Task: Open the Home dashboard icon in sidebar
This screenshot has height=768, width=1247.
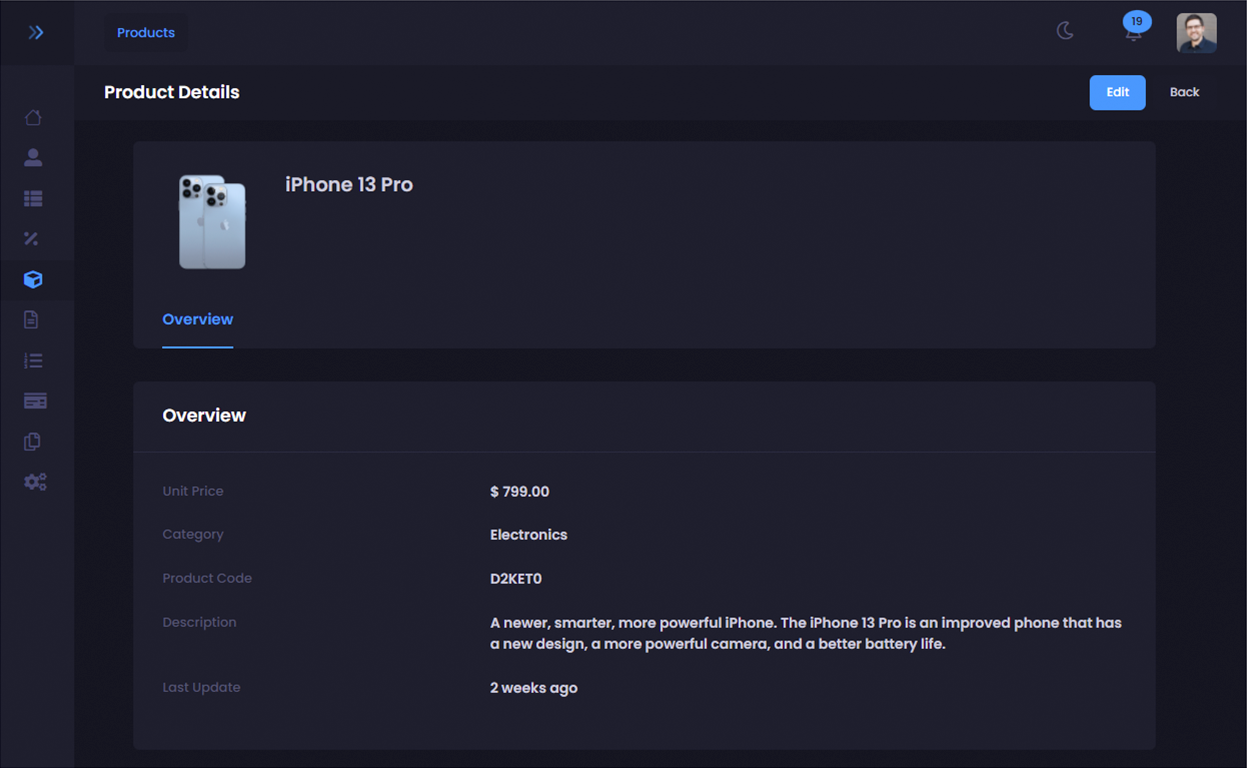Action: [x=33, y=117]
